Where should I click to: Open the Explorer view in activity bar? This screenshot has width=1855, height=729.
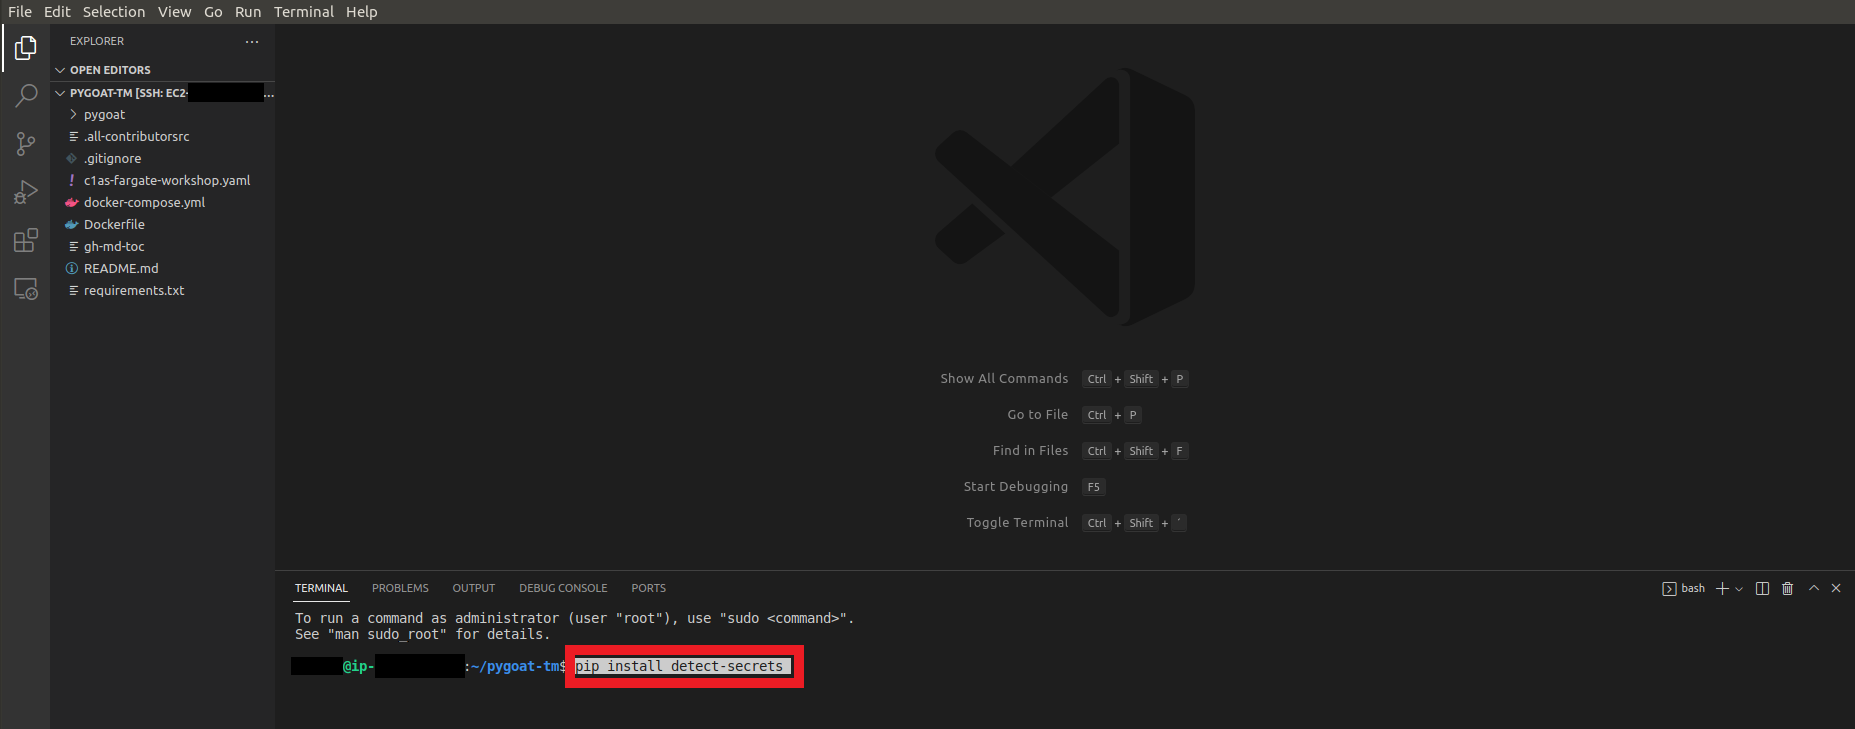[x=26, y=48]
